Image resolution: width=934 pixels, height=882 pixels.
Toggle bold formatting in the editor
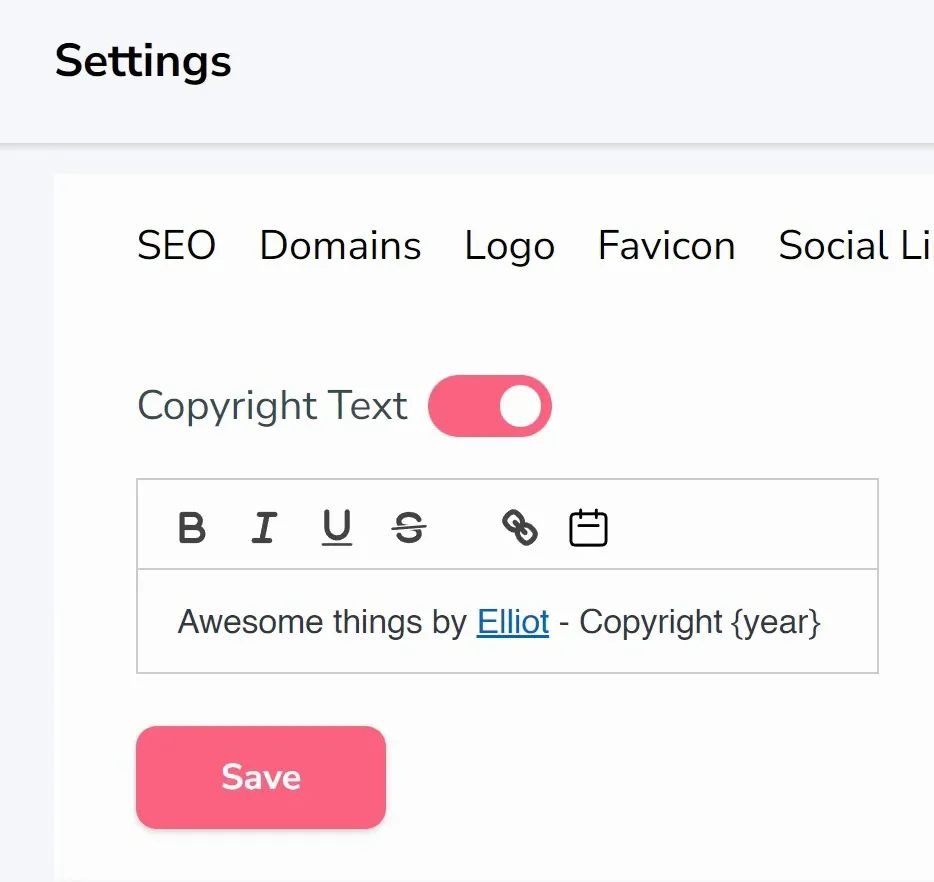(192, 527)
